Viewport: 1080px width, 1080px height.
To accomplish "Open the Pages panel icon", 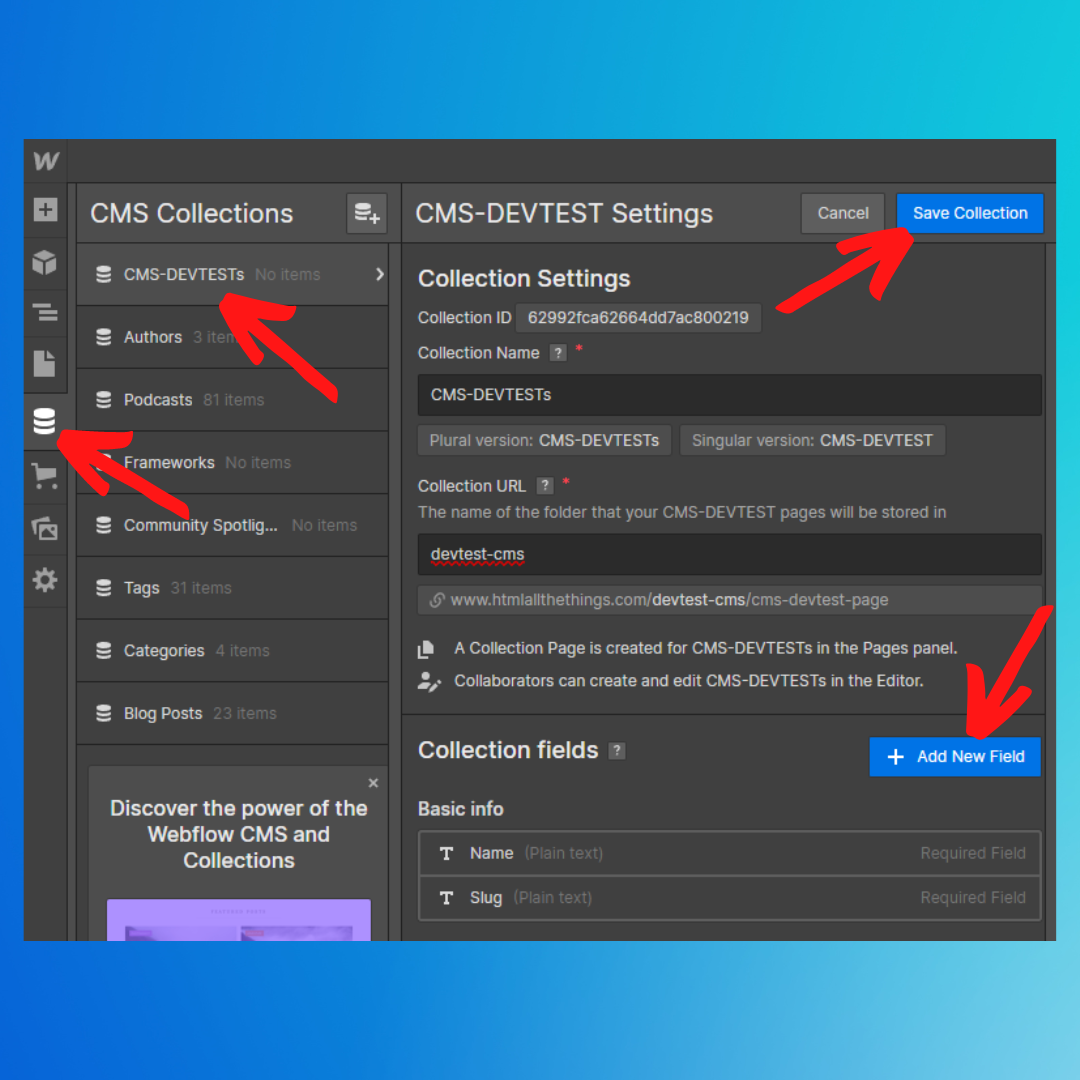I will 45,364.
